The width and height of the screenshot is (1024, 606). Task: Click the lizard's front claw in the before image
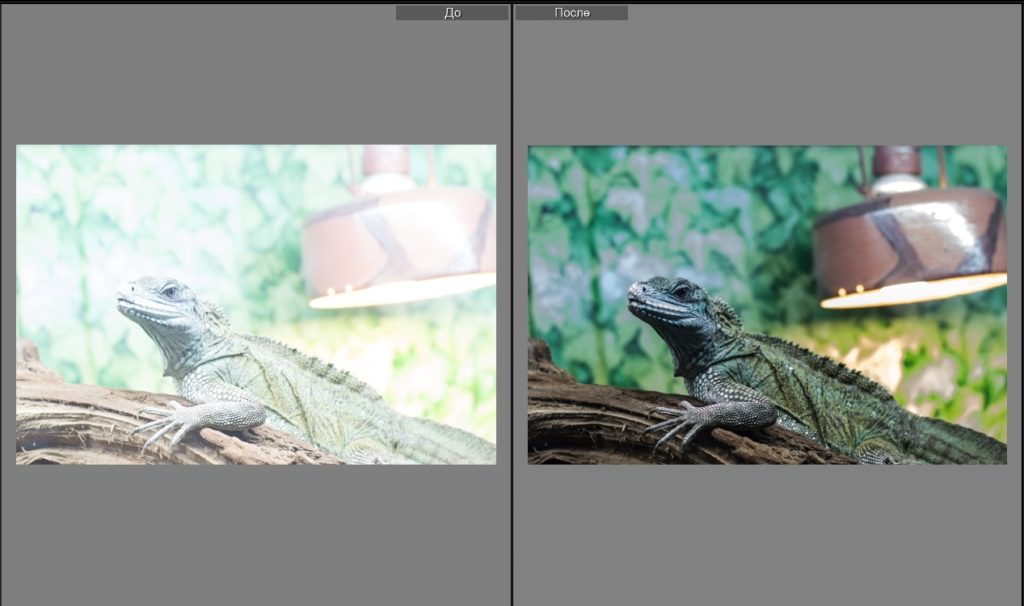[x=158, y=422]
